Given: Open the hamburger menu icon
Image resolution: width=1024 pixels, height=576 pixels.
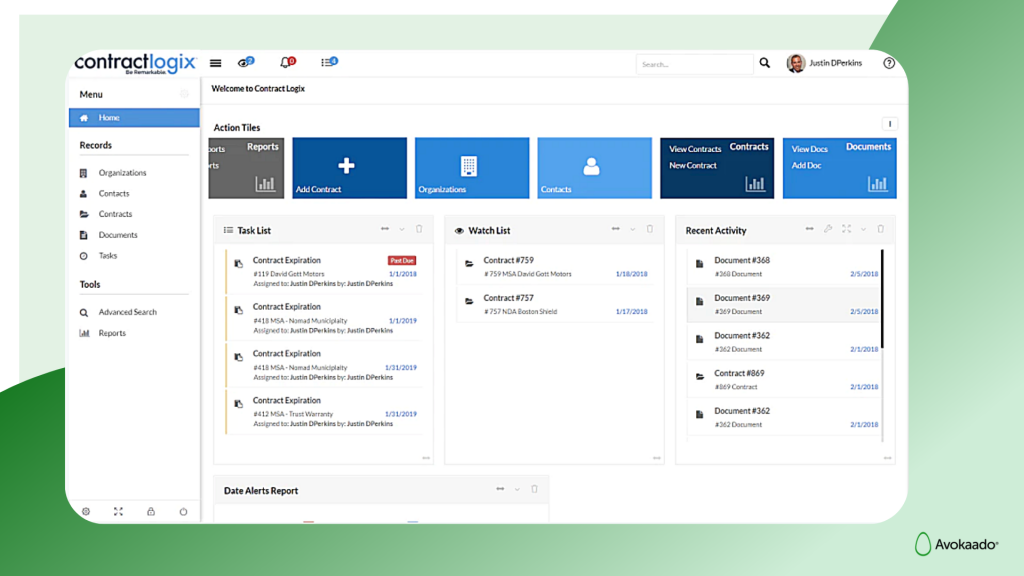Looking at the screenshot, I should 215,63.
